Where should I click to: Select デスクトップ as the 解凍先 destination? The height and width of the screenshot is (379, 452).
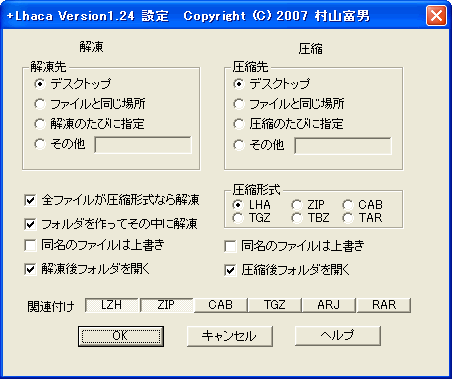40,84
